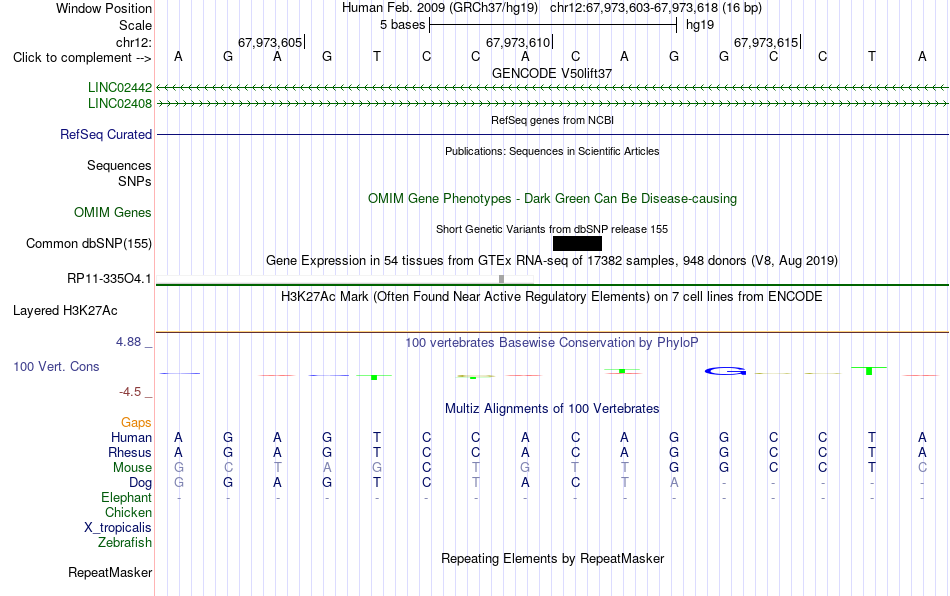
Task: Open the GTEx Gene Expression track title
Action: click(552, 260)
